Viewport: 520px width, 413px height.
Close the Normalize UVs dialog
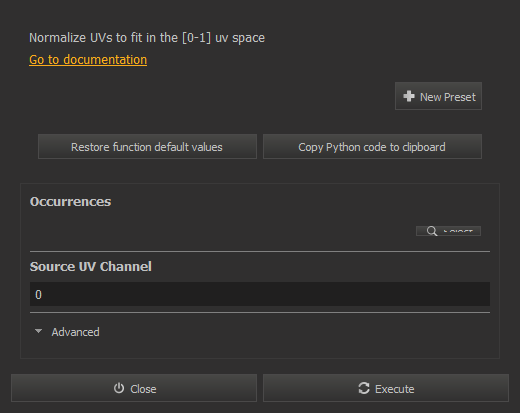tap(134, 388)
